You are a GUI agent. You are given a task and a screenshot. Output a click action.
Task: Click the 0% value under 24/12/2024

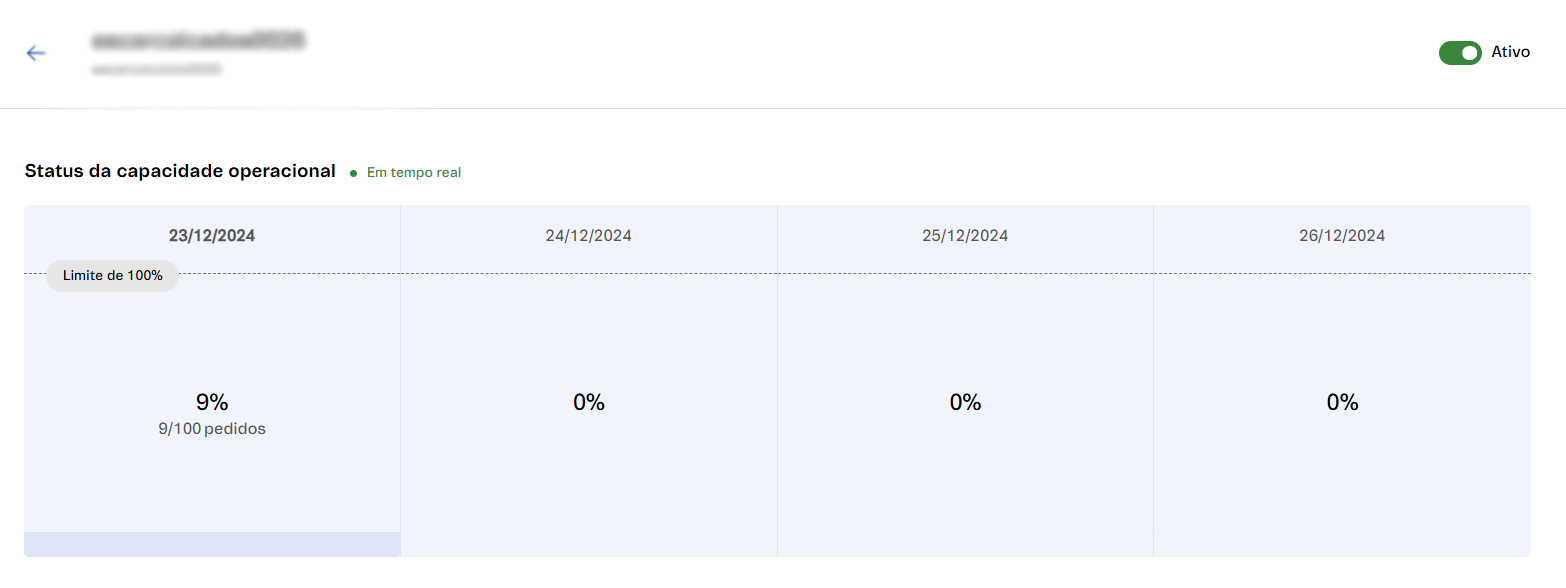(x=589, y=402)
